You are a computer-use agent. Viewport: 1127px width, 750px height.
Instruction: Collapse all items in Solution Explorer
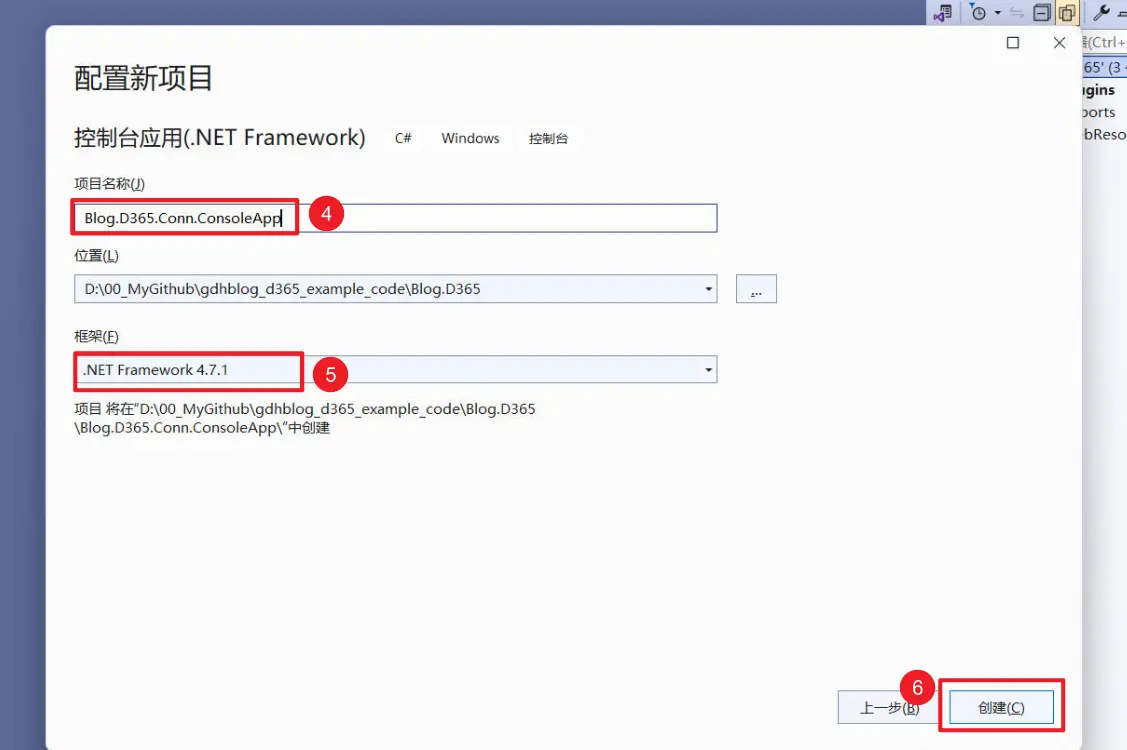[x=1042, y=13]
